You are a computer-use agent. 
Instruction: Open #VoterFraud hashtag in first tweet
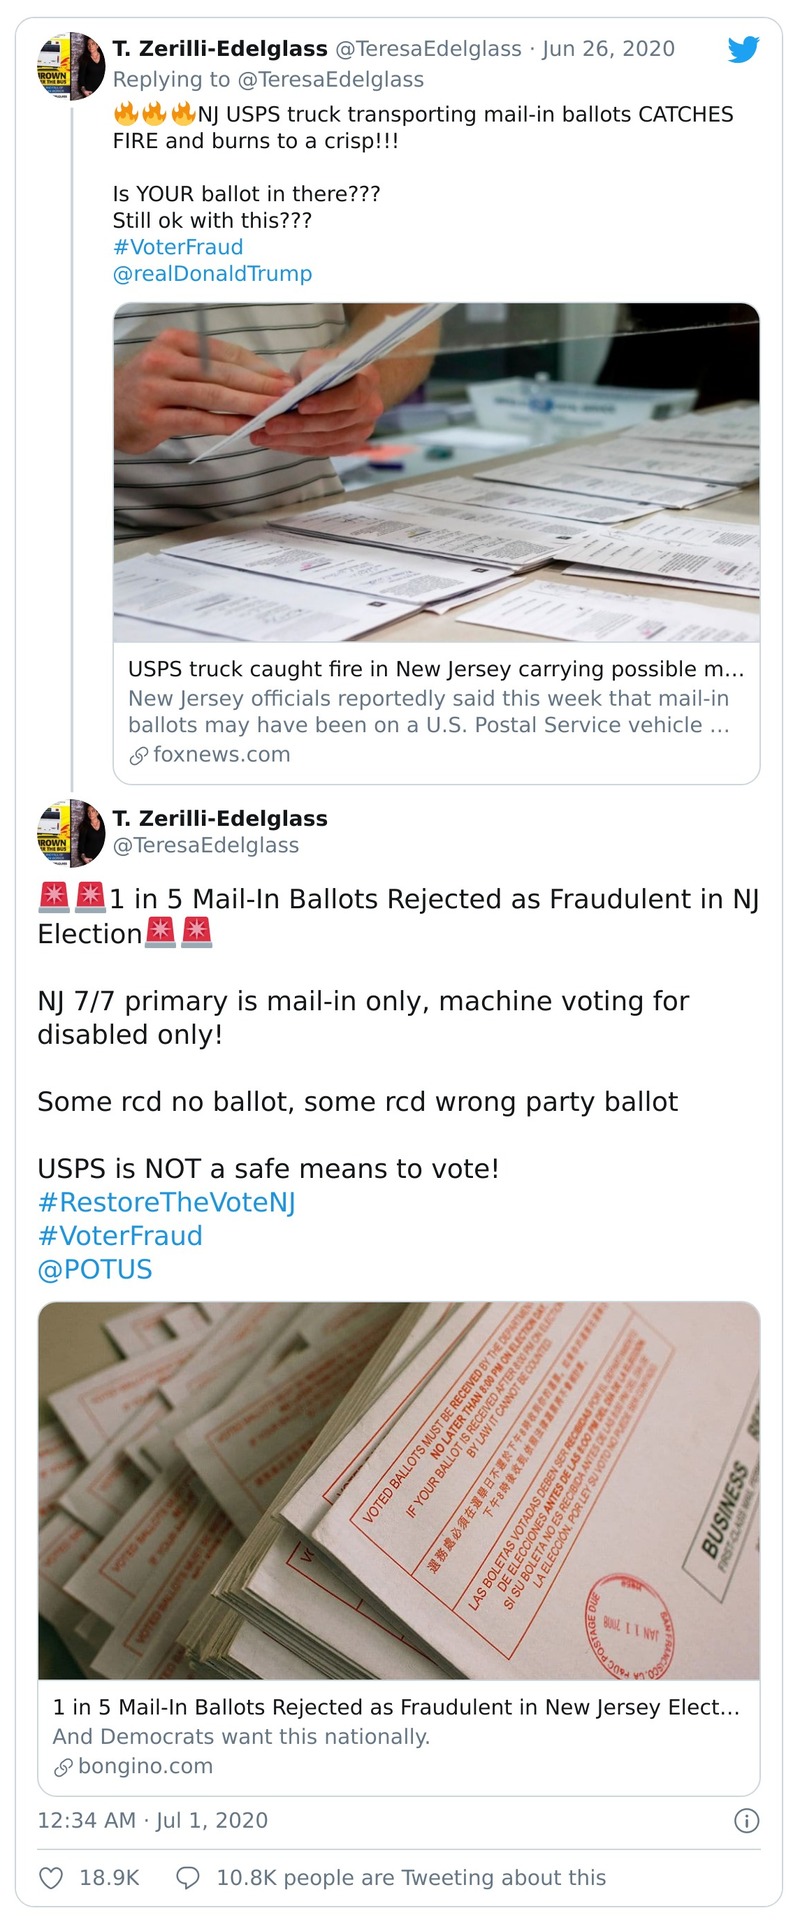click(x=178, y=247)
